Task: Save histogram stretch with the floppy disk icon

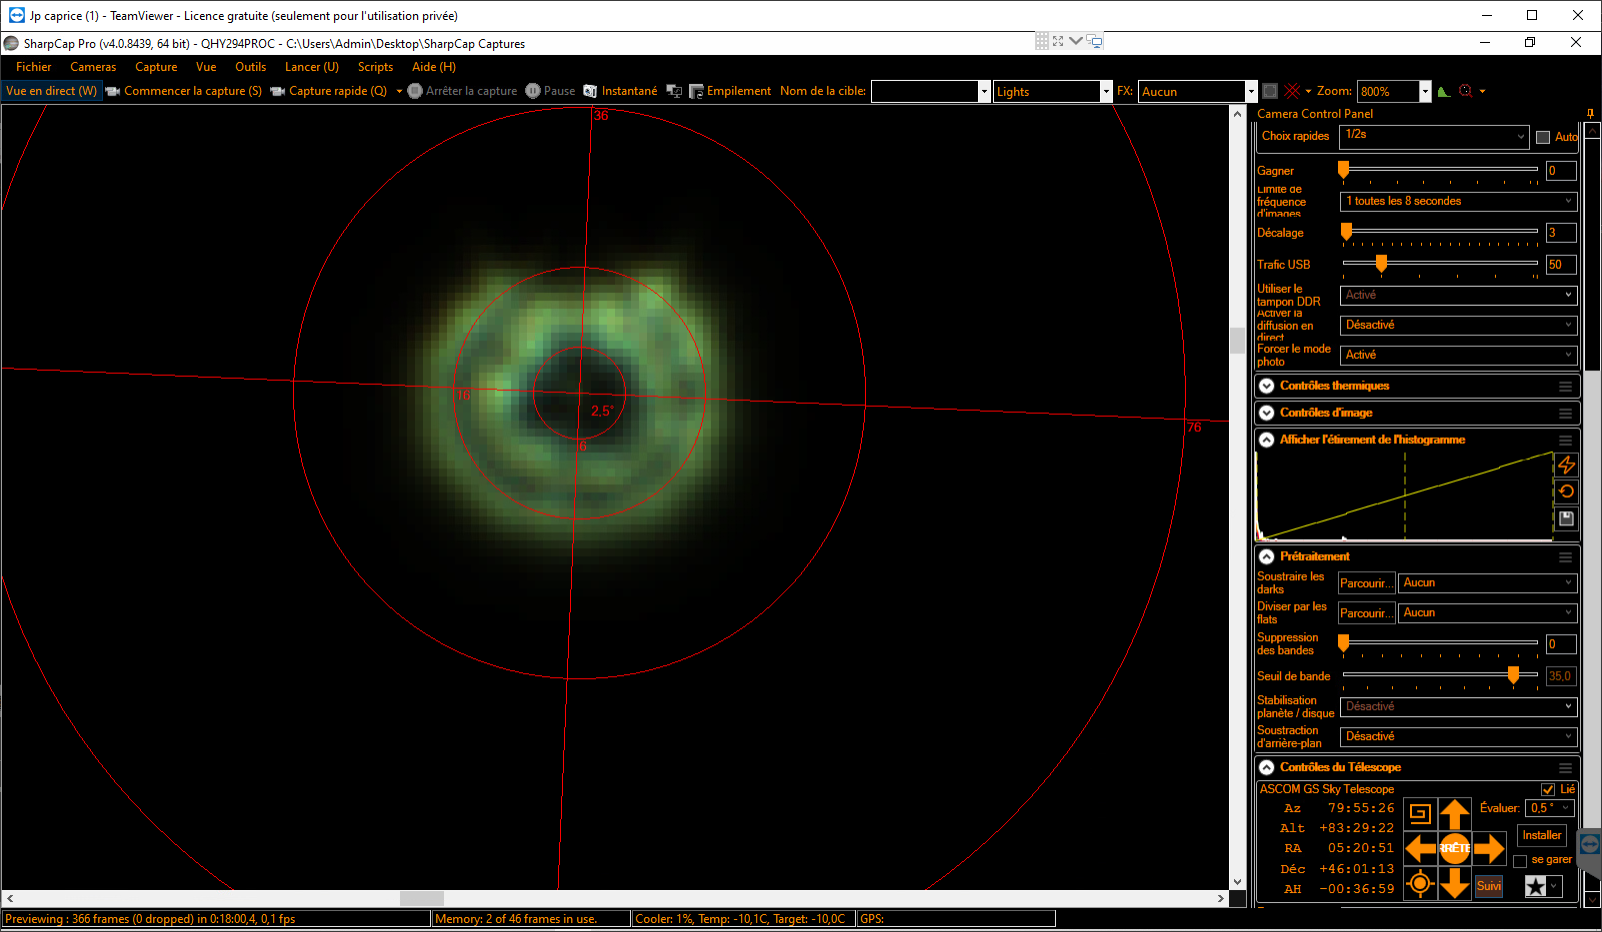Action: tap(1567, 518)
